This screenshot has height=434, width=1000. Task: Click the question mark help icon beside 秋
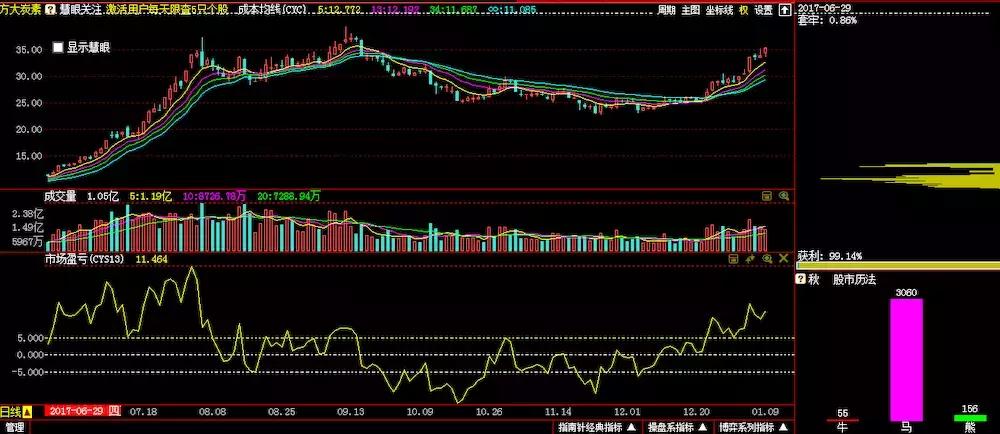click(x=801, y=280)
